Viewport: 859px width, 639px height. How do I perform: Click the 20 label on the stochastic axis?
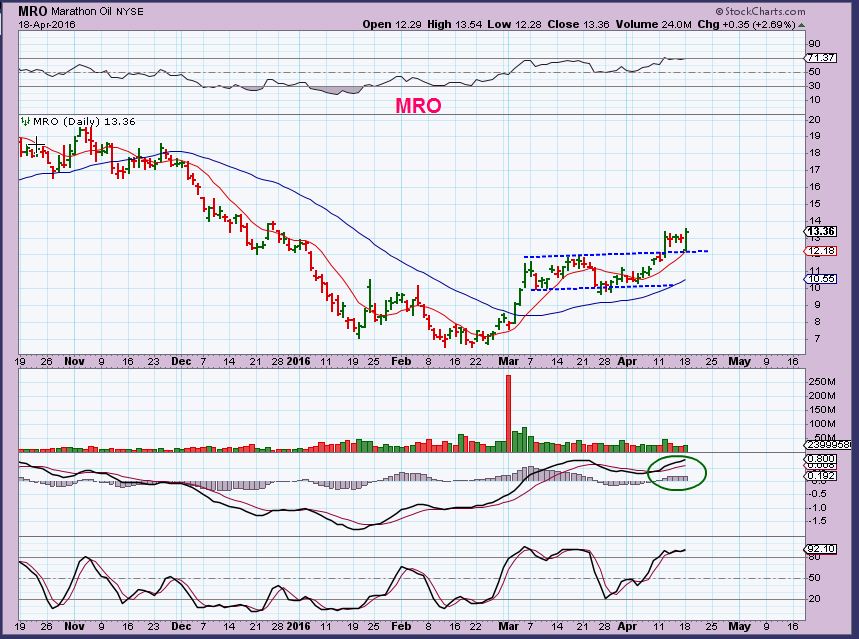pyautogui.click(x=814, y=598)
